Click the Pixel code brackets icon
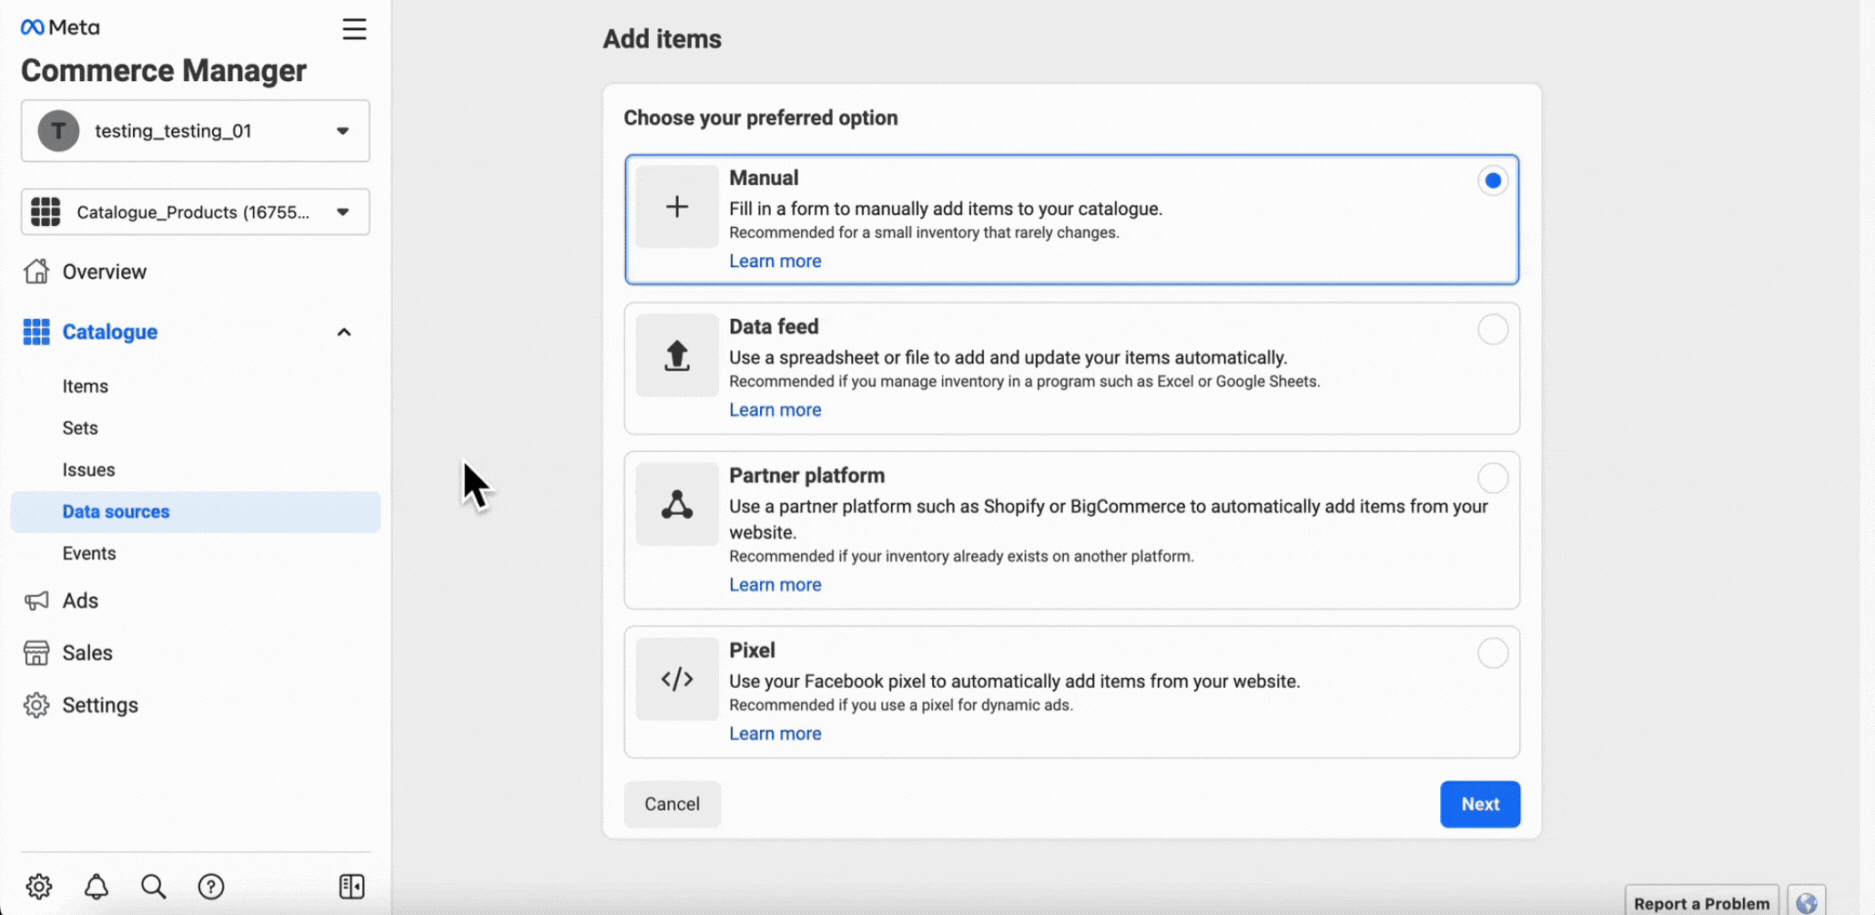 click(x=677, y=680)
